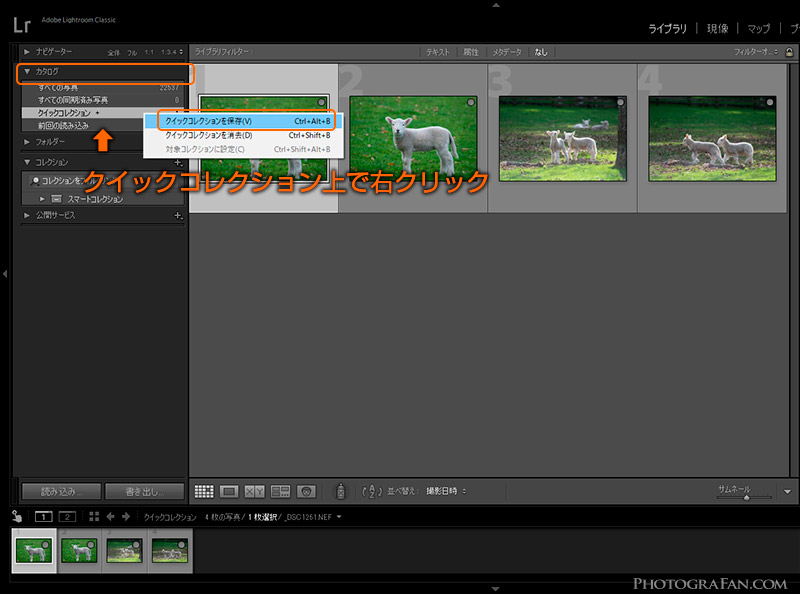Switch to Grid view icon in toolbar
This screenshot has height=594, width=800.
pyautogui.click(x=204, y=491)
